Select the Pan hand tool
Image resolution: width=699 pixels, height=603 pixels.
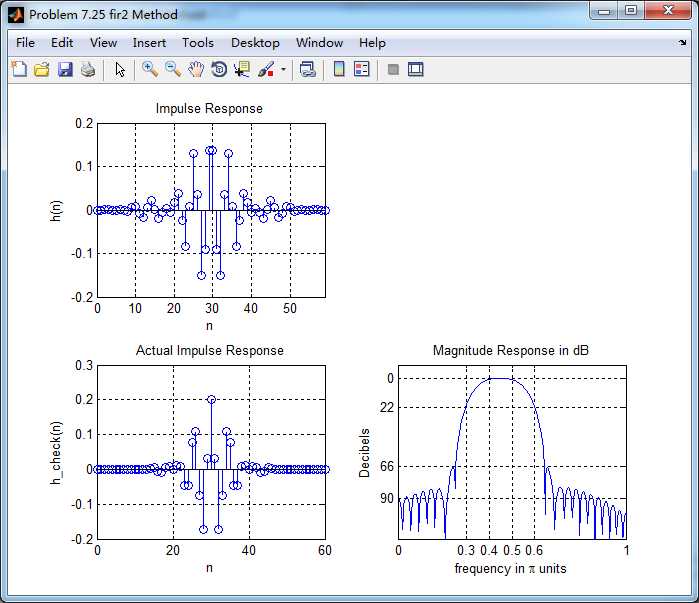(x=196, y=70)
